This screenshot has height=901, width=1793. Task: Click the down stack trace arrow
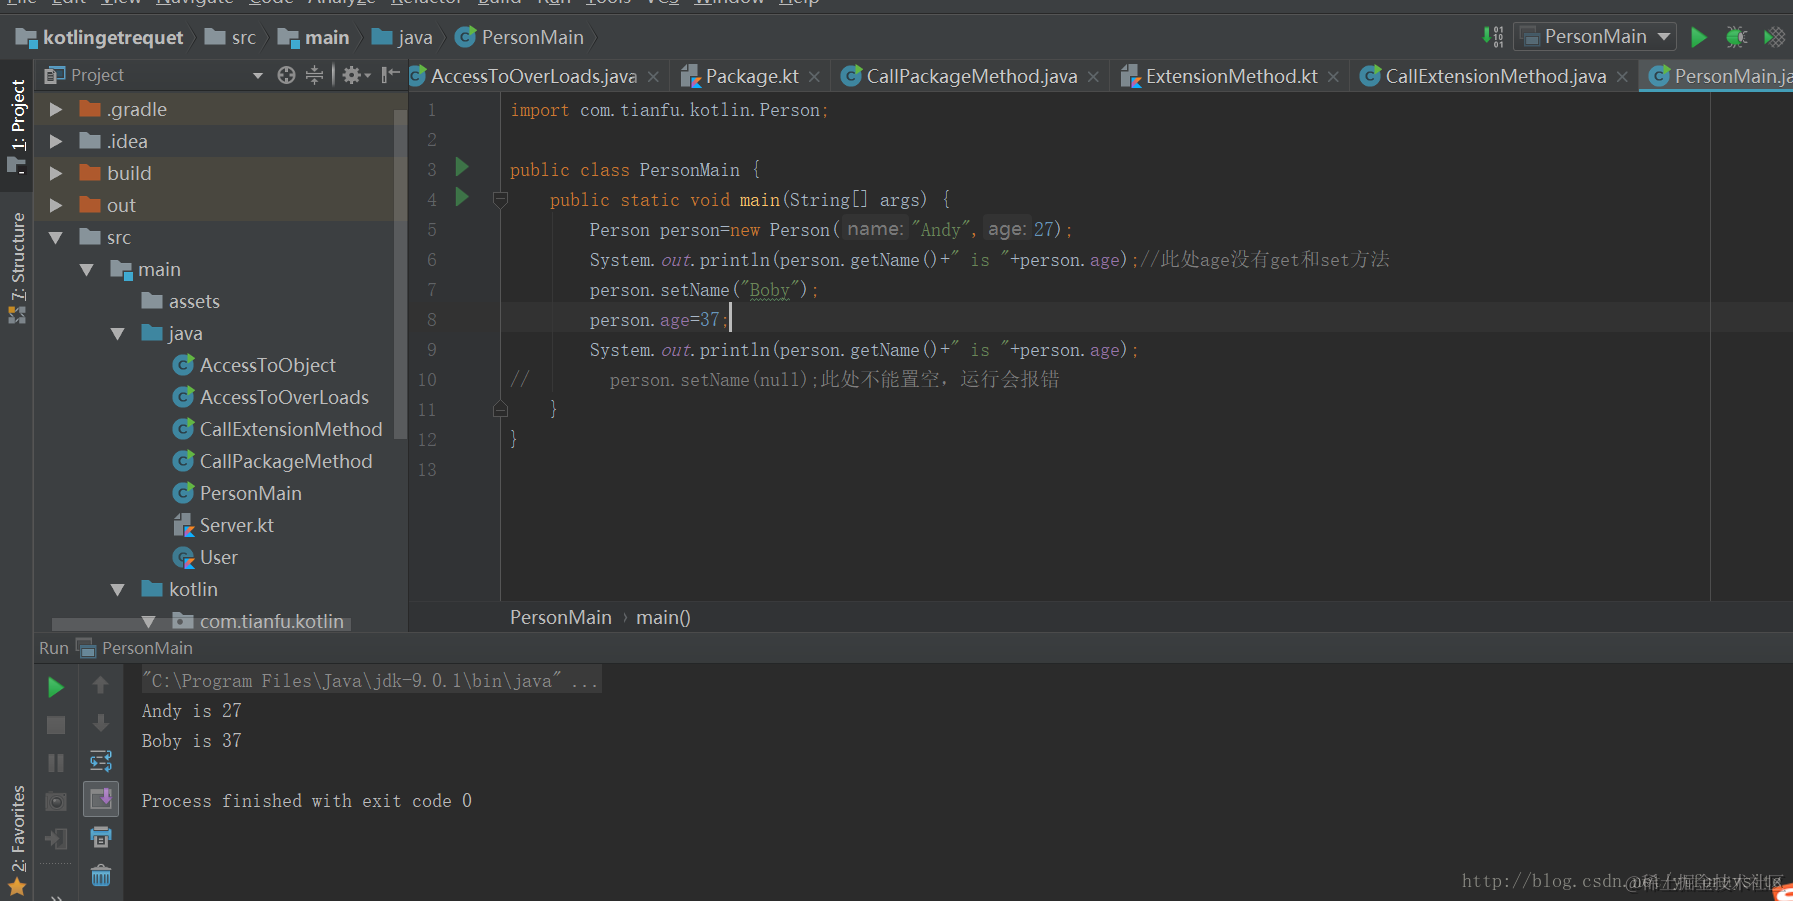(x=100, y=723)
